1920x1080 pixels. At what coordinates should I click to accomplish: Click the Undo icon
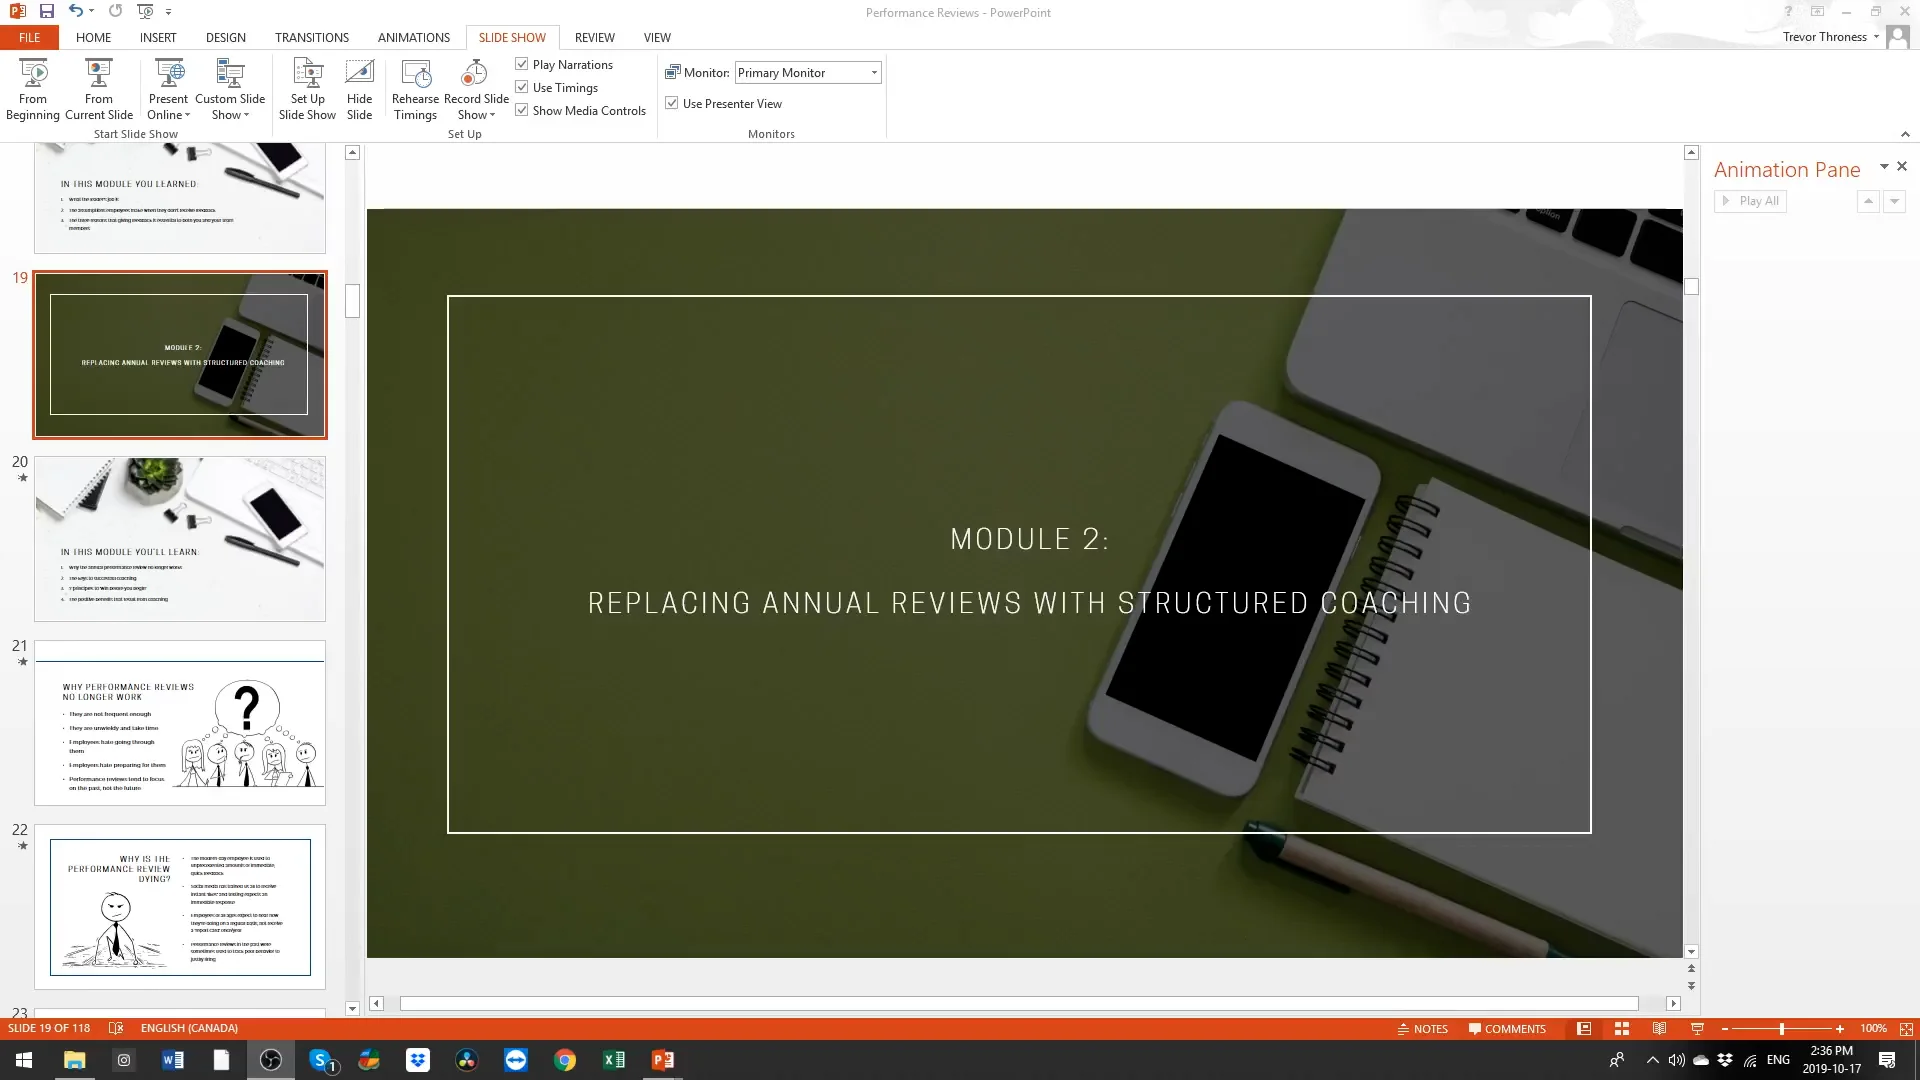(75, 12)
